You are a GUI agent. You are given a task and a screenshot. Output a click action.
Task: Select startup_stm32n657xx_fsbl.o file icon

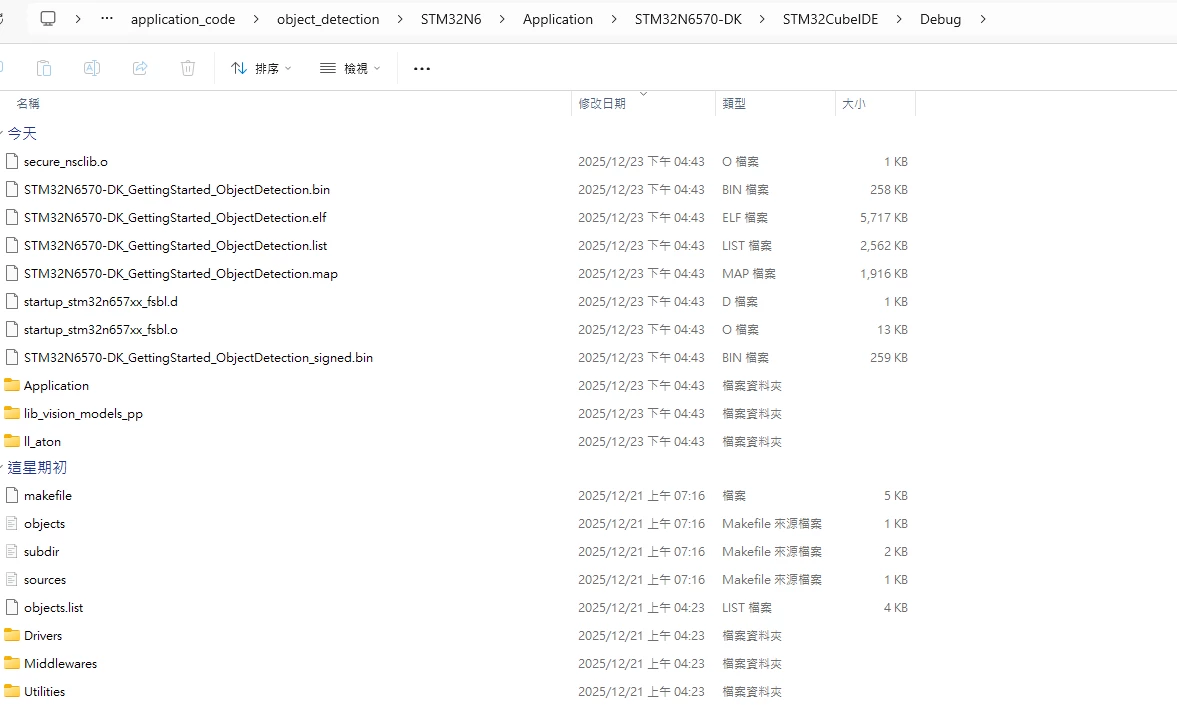[x=11, y=329]
